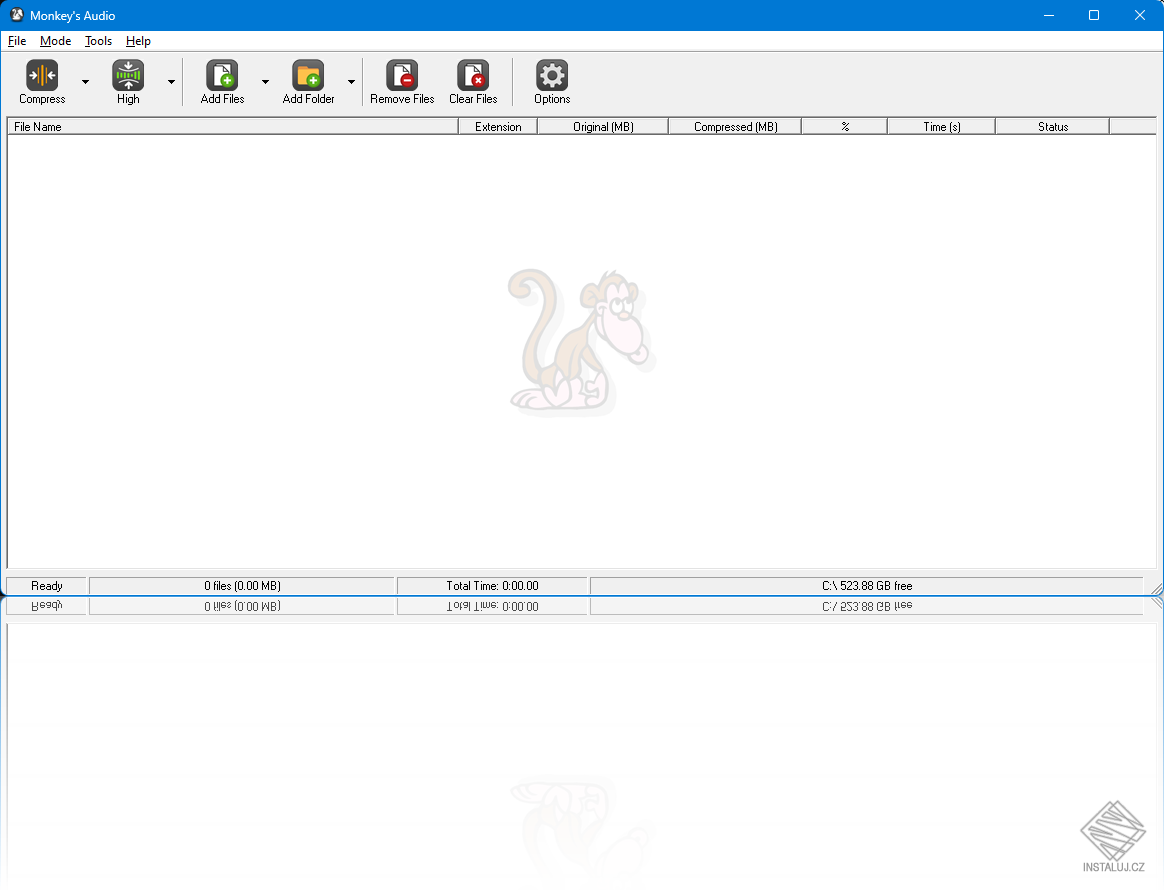
Task: Click the '0 files (0.00 MB)' status text
Action: pos(242,586)
